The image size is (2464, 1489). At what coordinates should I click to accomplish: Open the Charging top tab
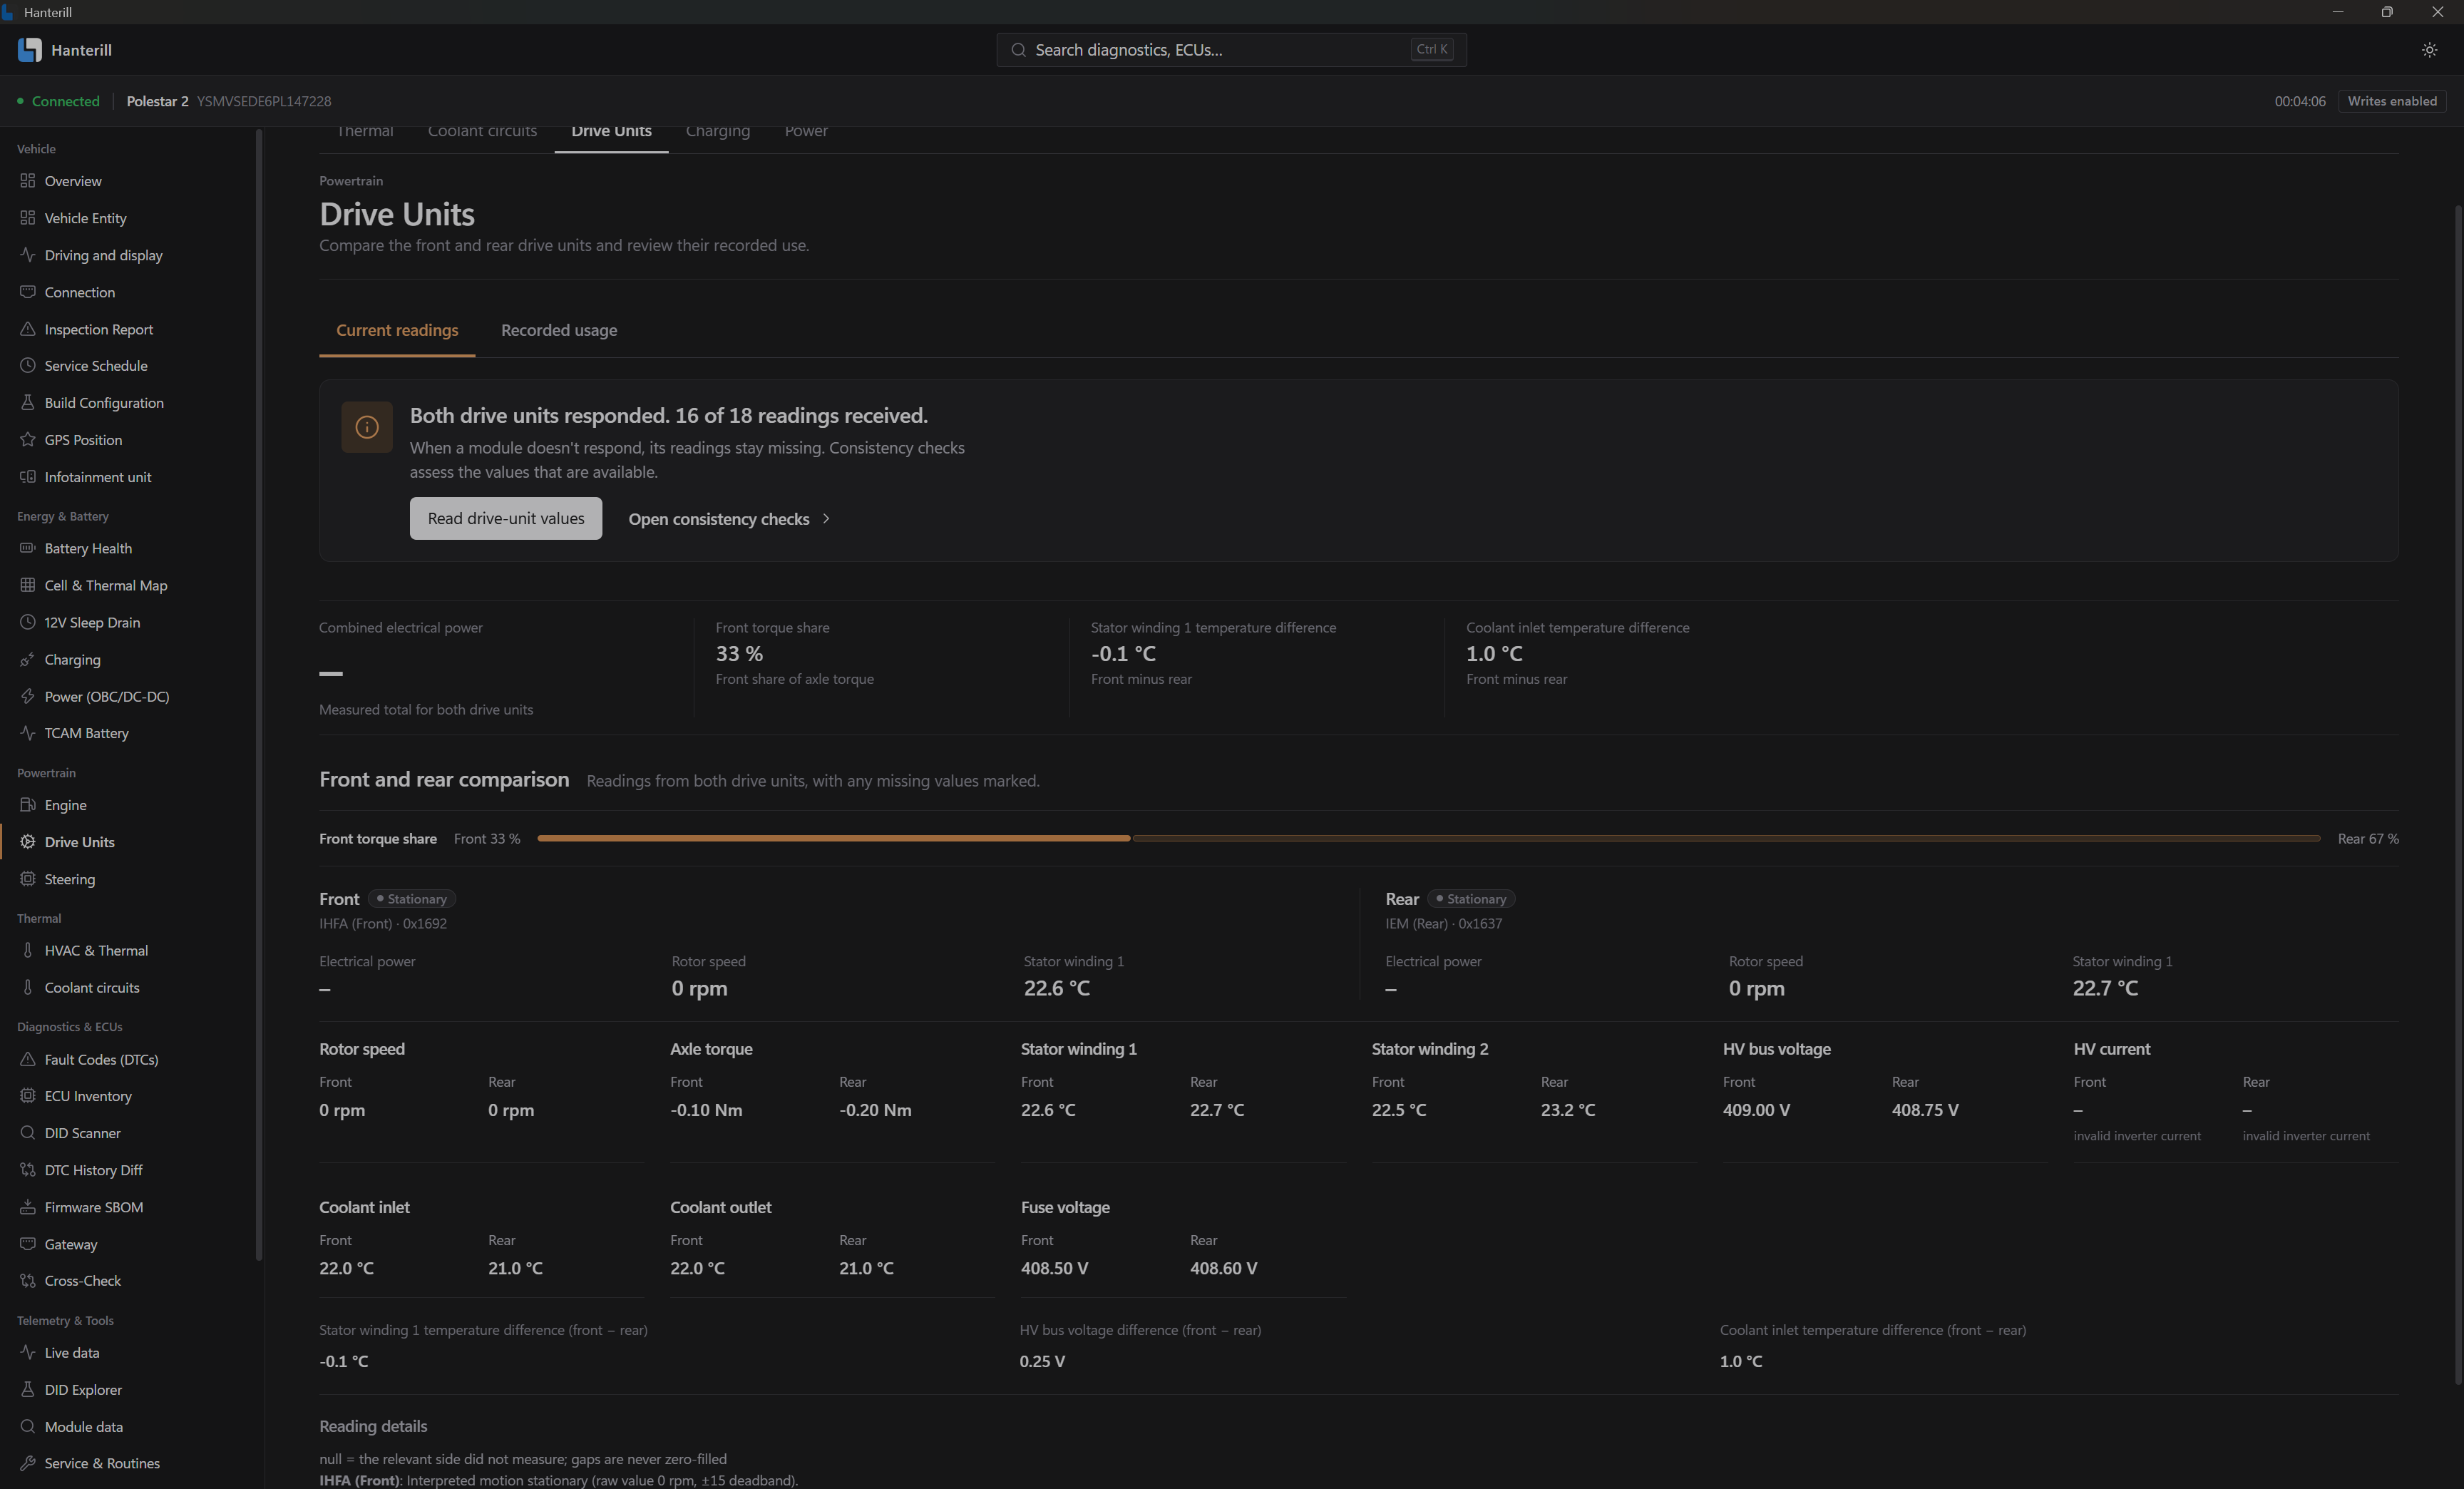[718, 131]
